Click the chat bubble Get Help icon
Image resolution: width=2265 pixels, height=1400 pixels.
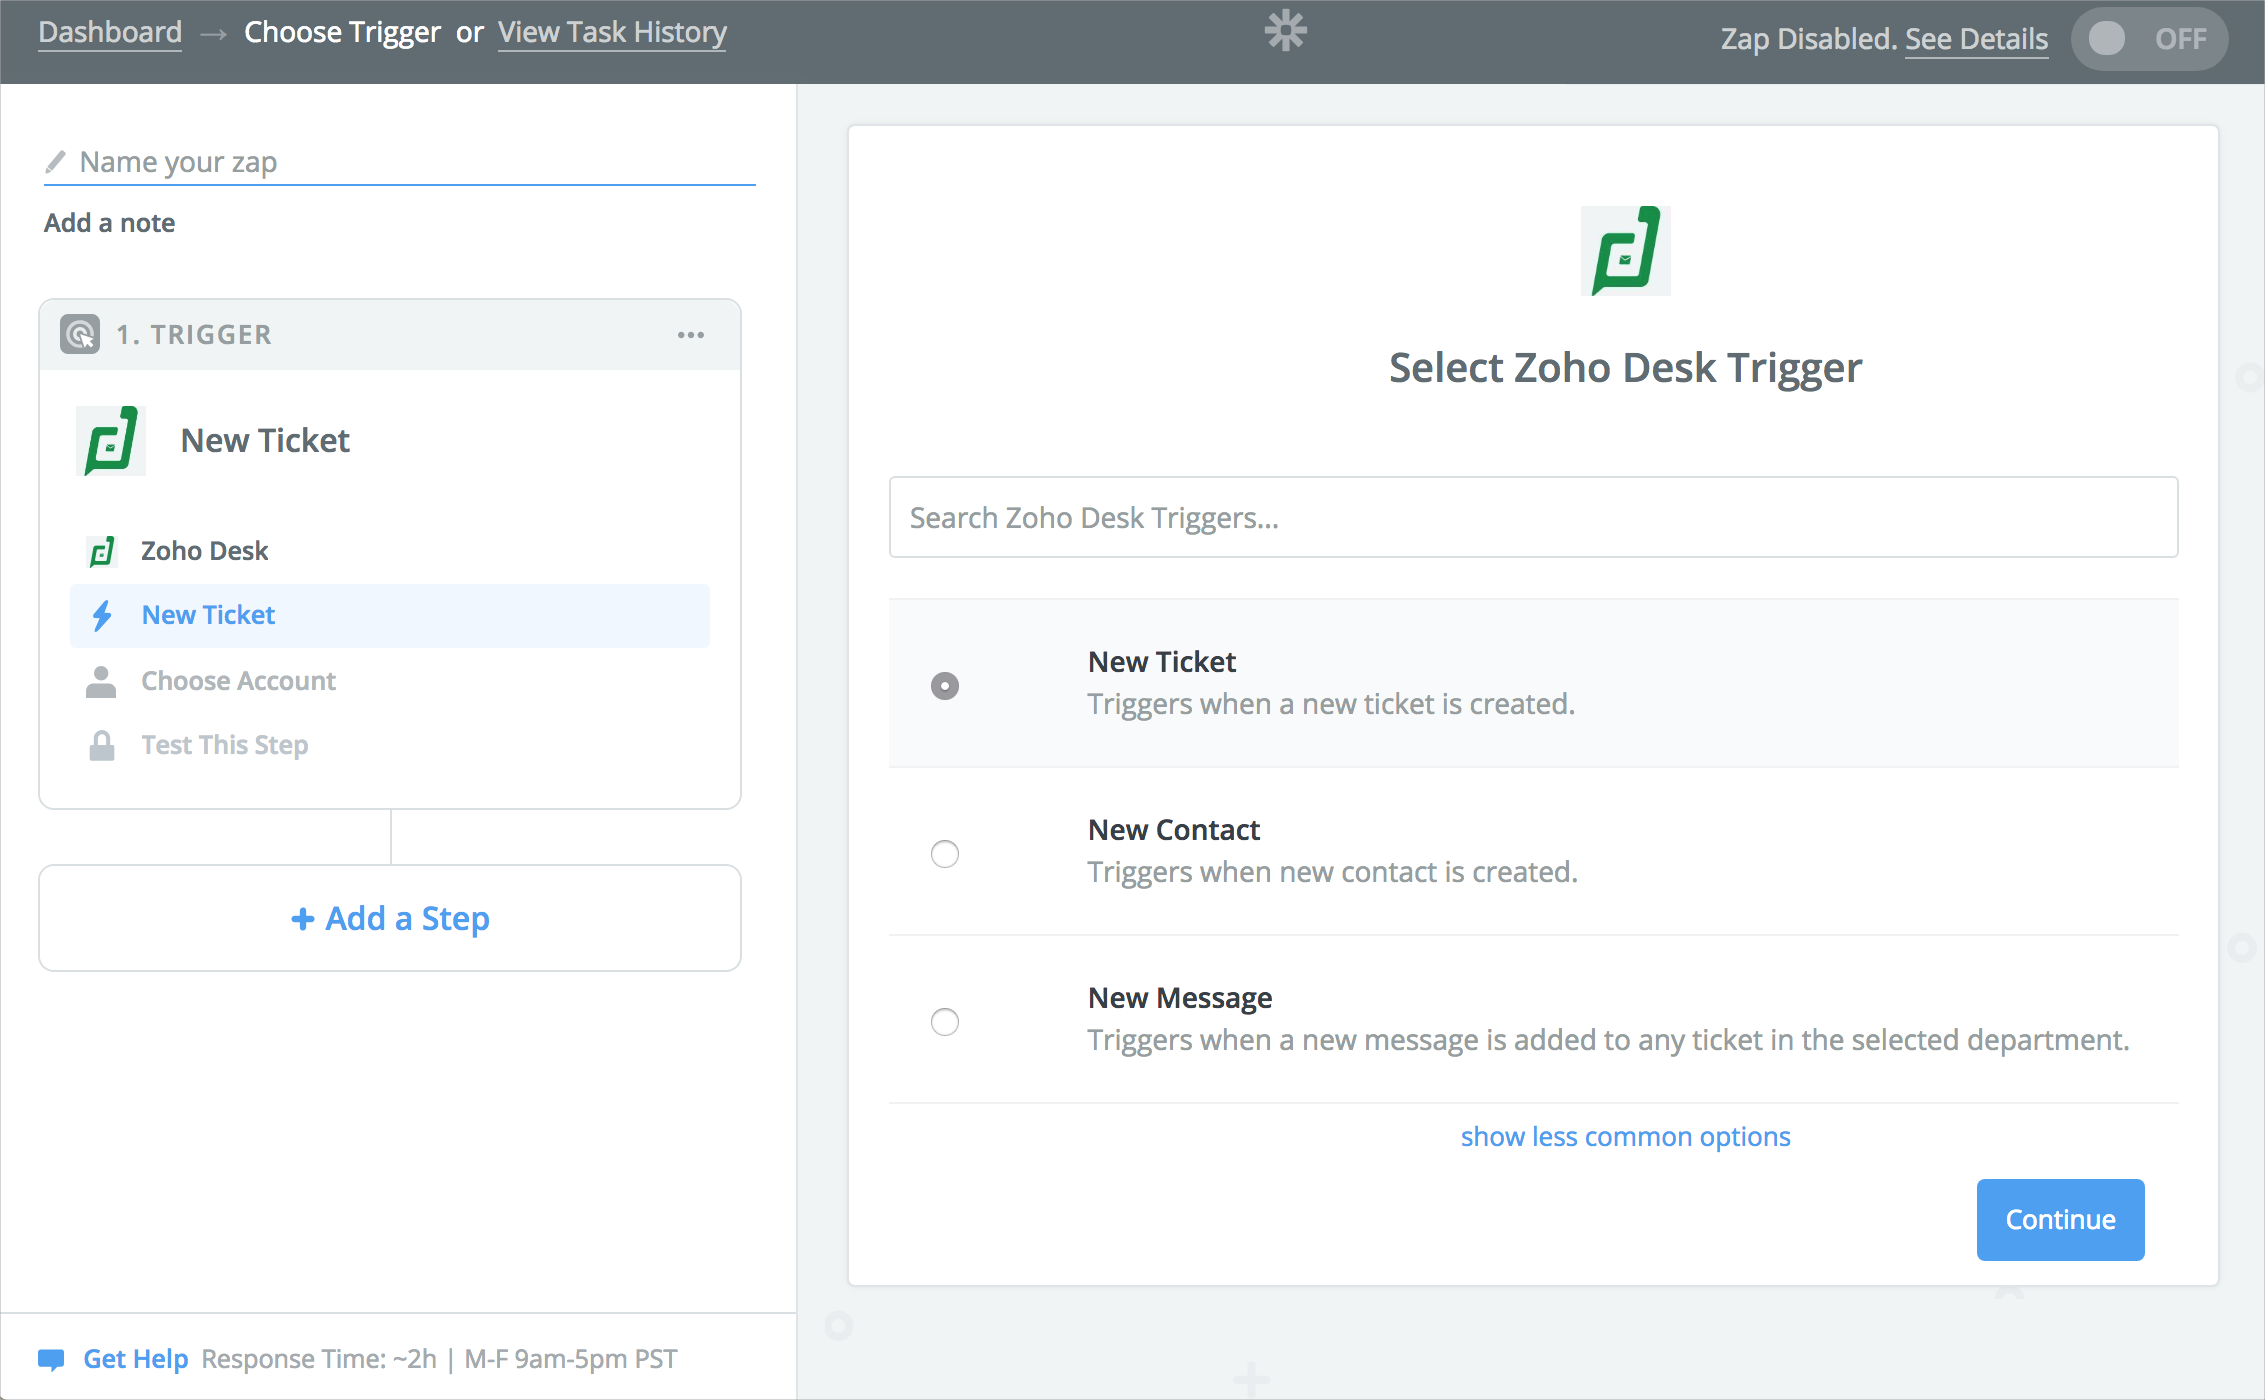click(x=51, y=1359)
